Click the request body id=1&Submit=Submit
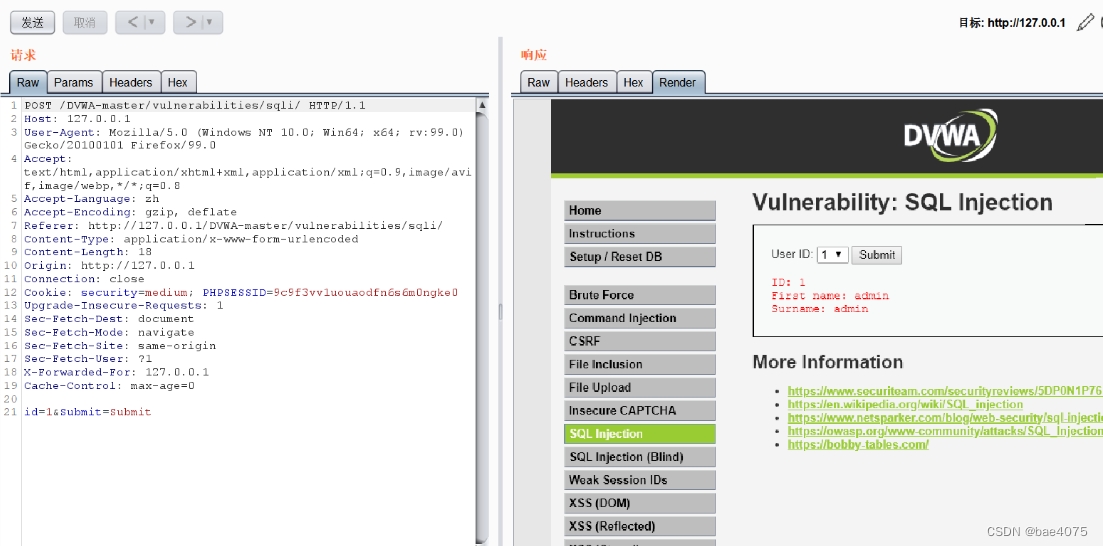Screen dimensions: 1103x546 point(87,412)
